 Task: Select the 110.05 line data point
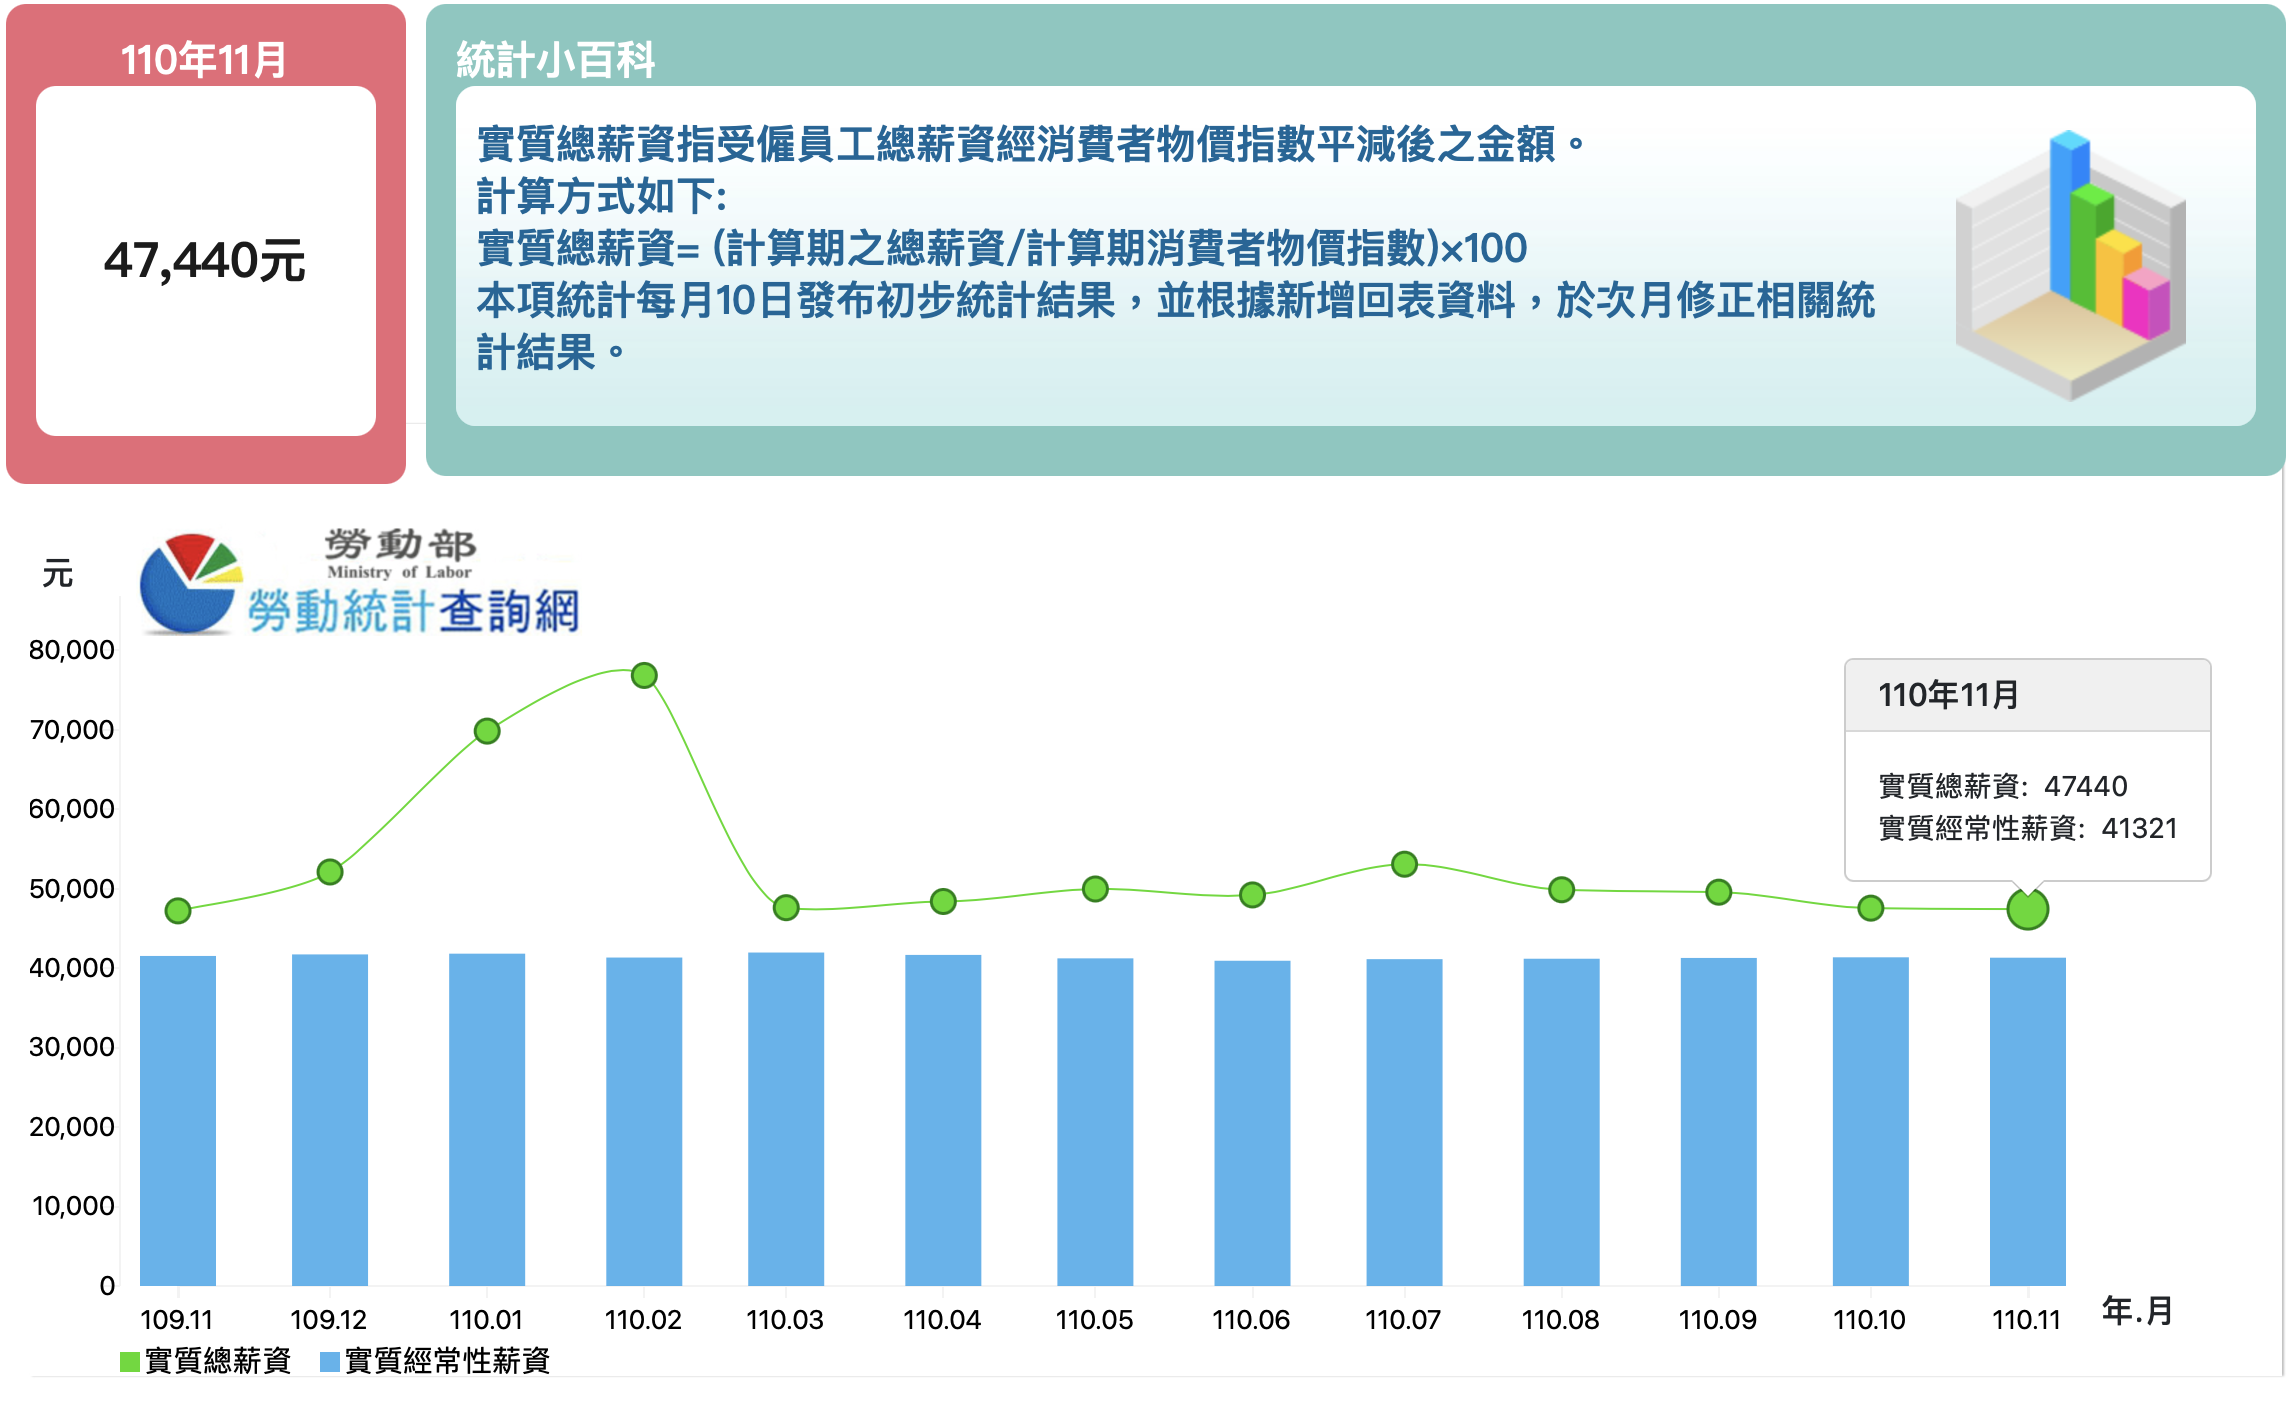pyautogui.click(x=1095, y=889)
